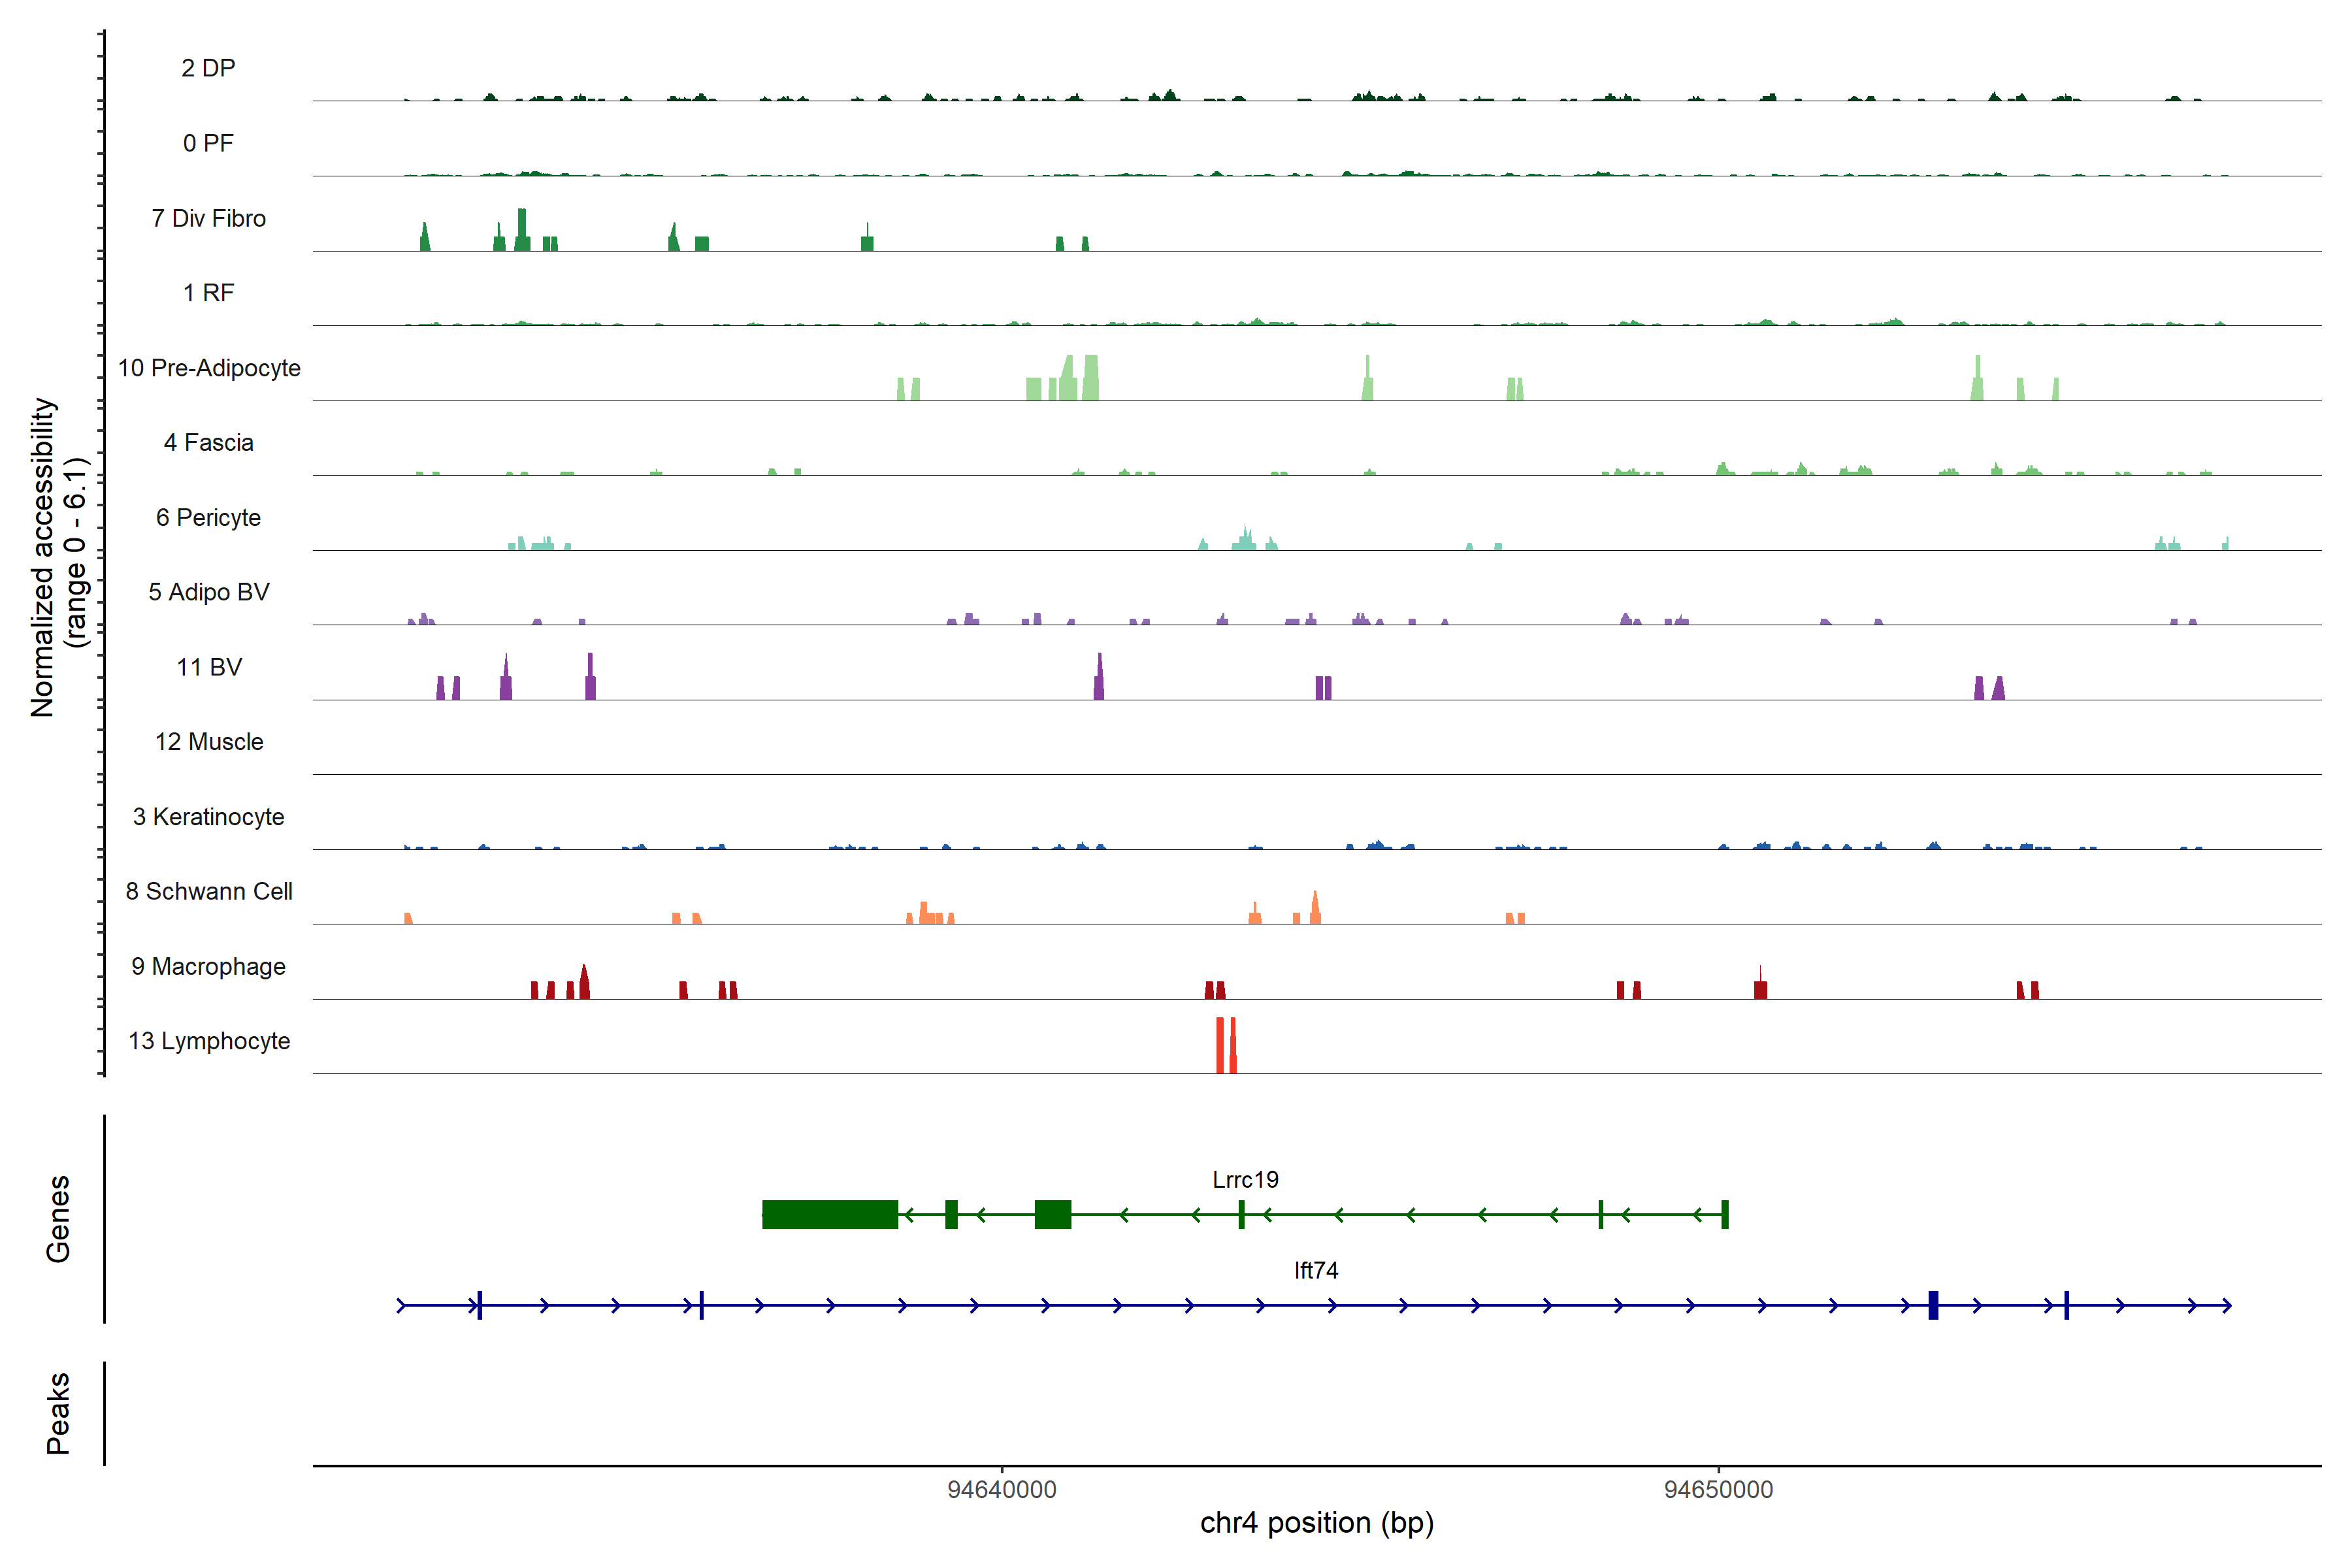Viewport: 2352px width, 1568px height.
Task: Click the 94650000 axis tick label
Action: click(x=1718, y=1490)
